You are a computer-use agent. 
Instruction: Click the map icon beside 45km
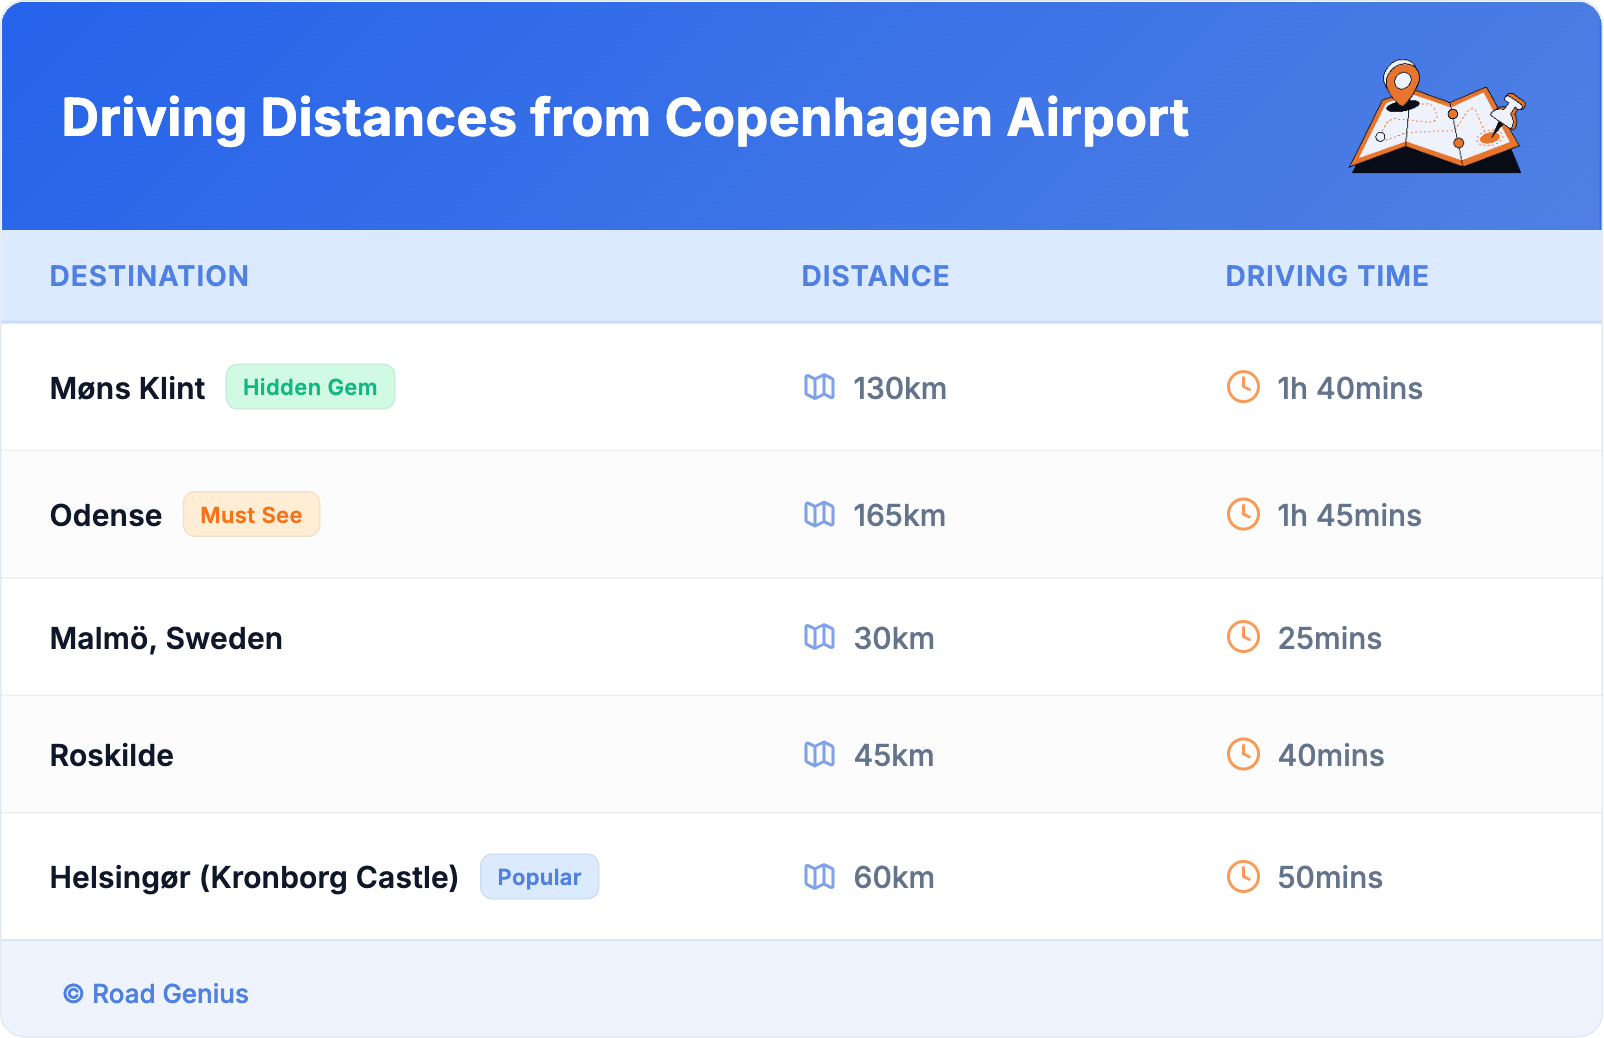coord(819,754)
